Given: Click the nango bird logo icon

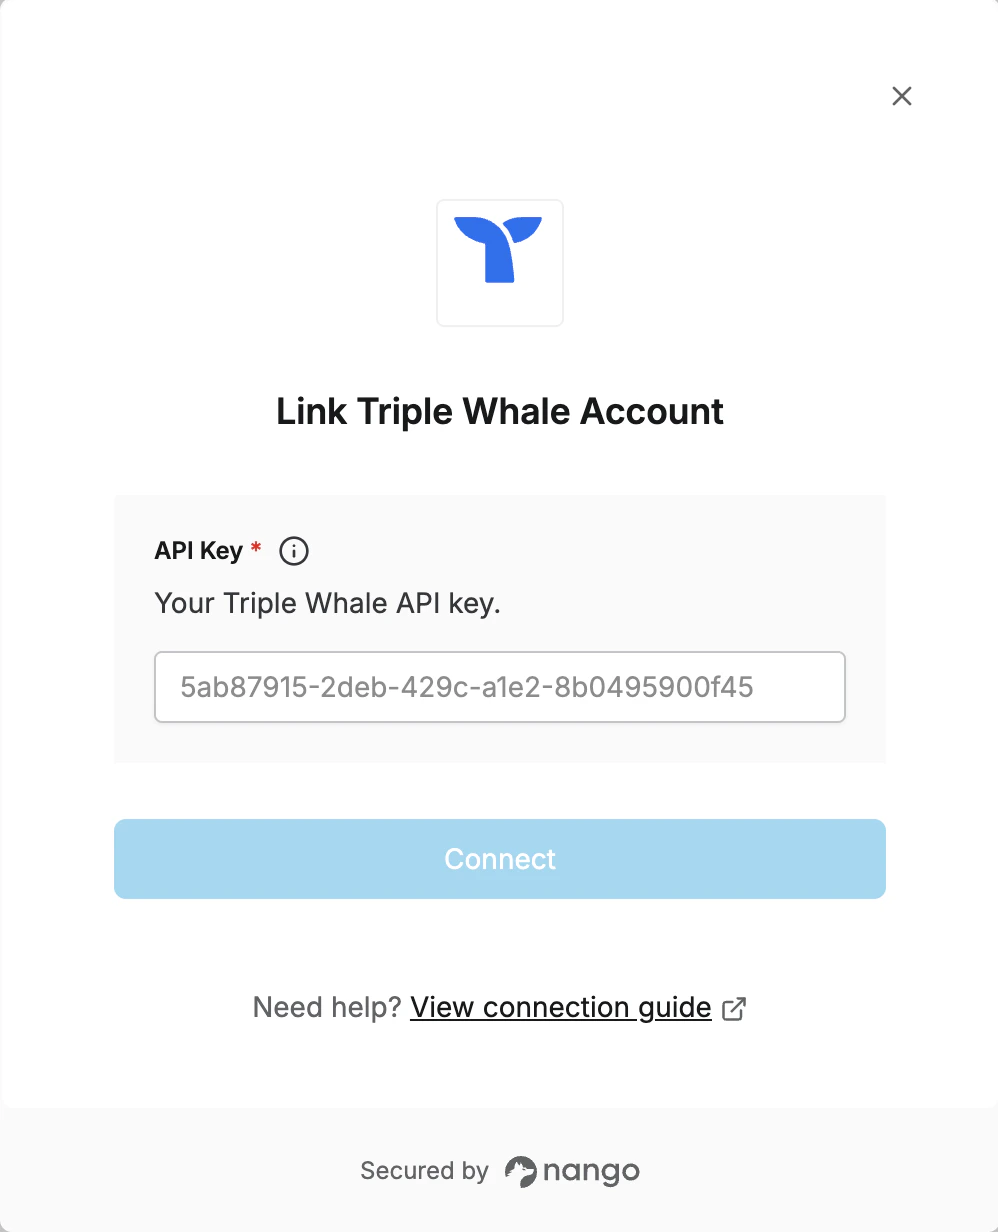Looking at the screenshot, I should (x=520, y=1171).
